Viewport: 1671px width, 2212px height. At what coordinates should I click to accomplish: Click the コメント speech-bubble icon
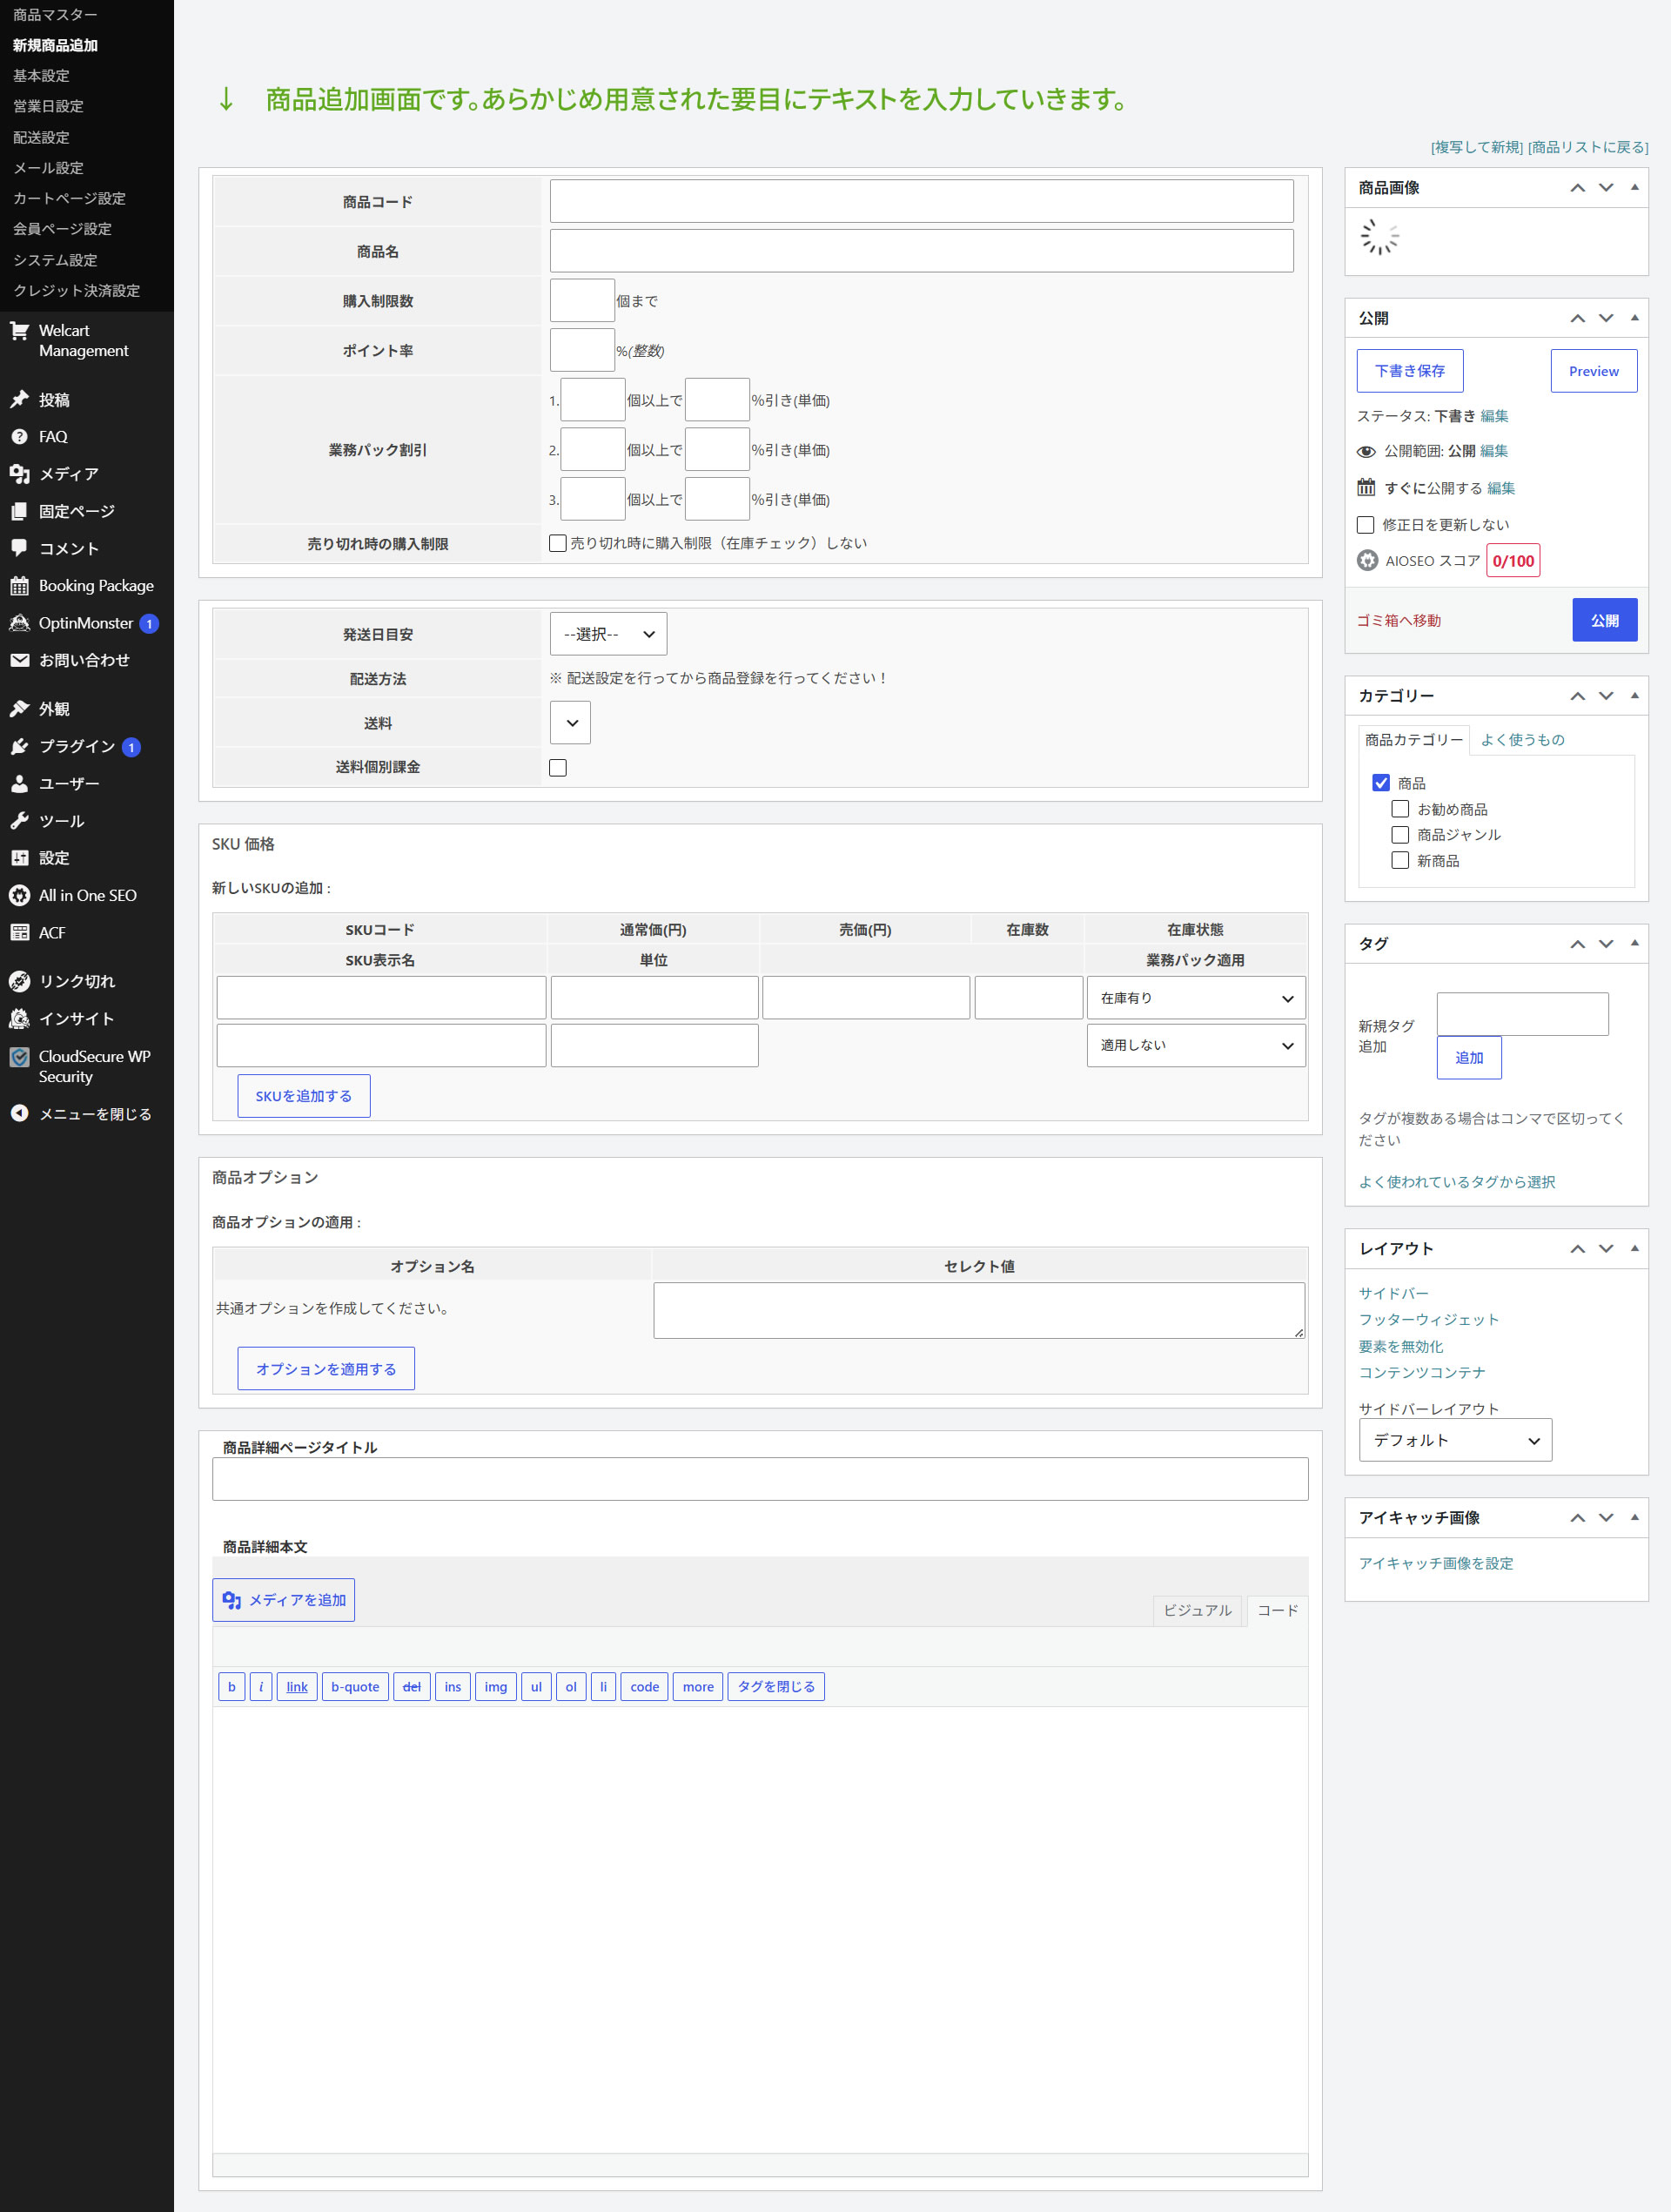[x=19, y=548]
